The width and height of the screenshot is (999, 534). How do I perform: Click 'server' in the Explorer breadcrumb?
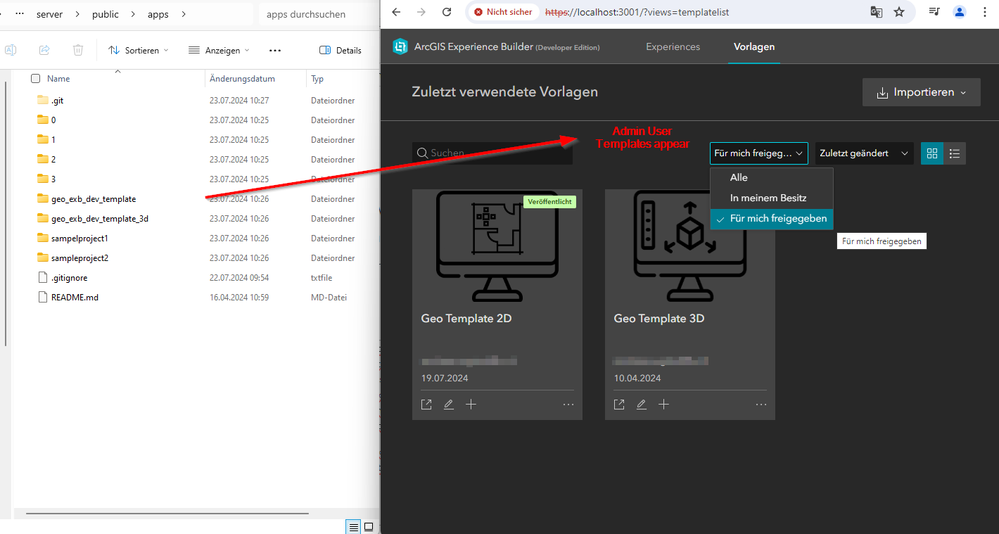click(x=50, y=14)
